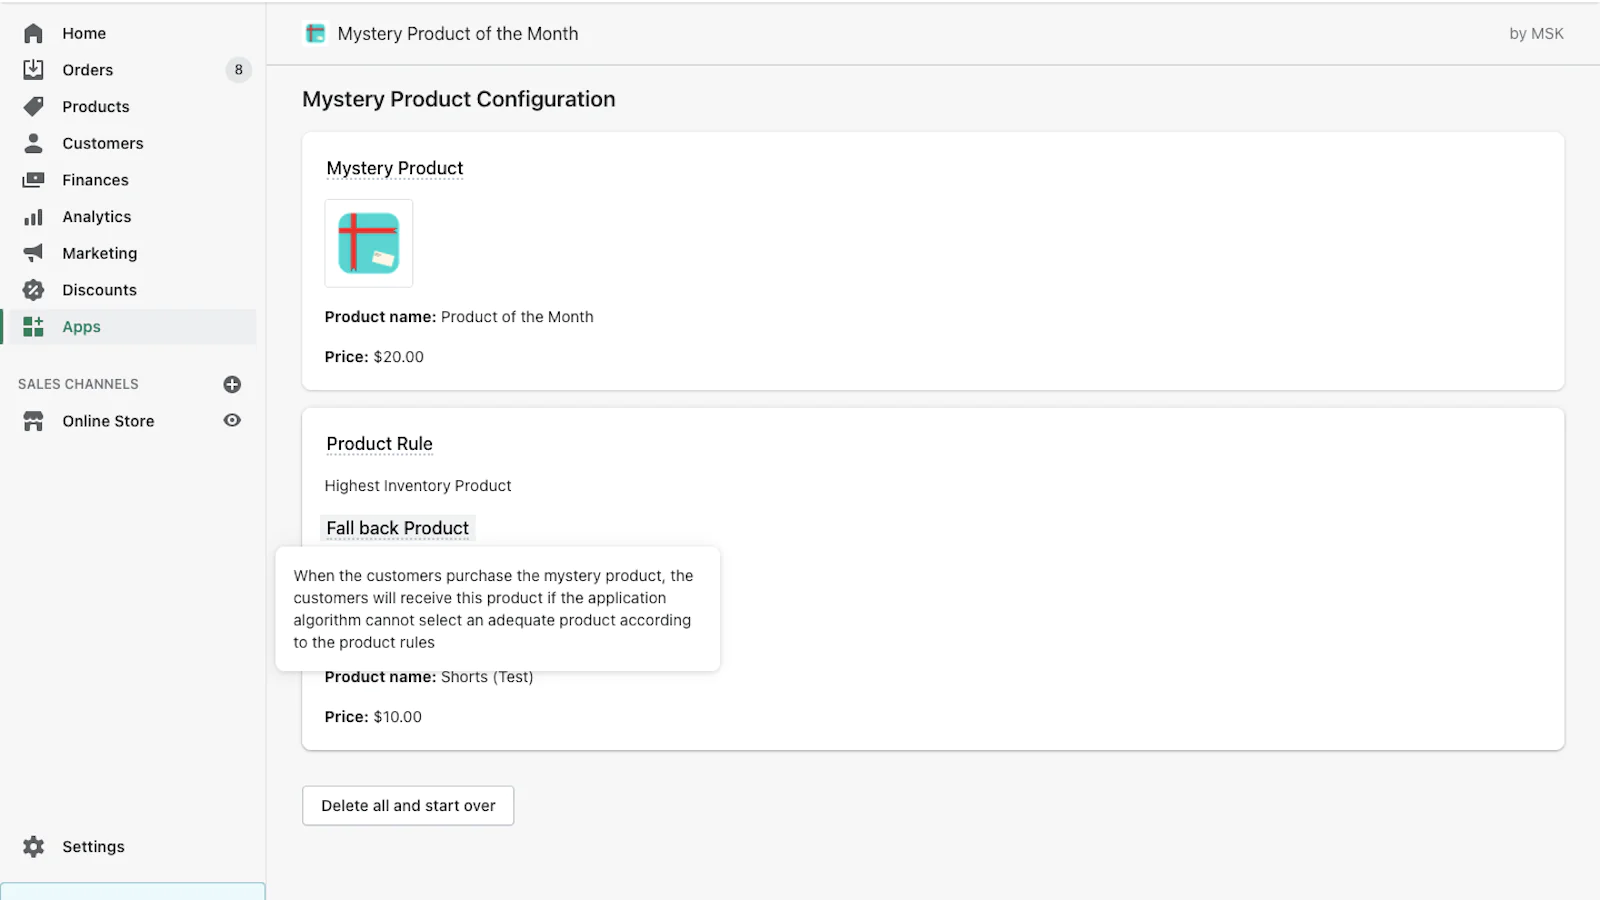Click the Product Rule heading

[379, 444]
